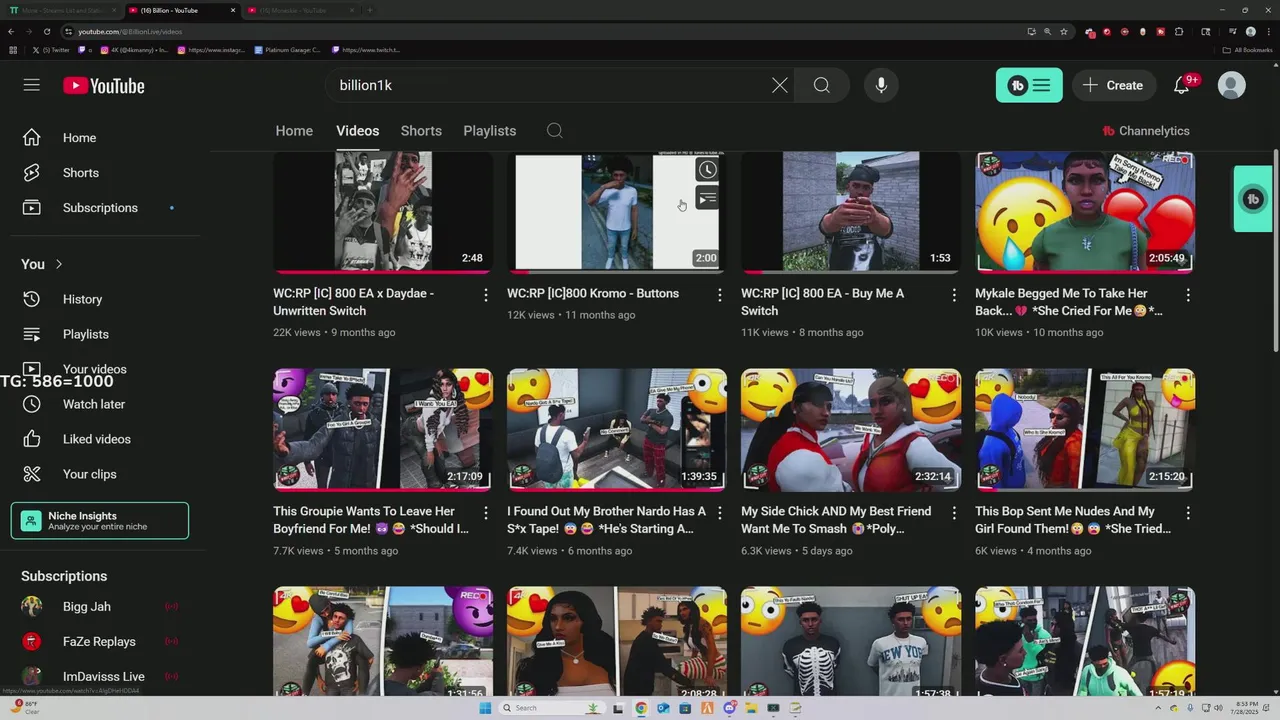The width and height of the screenshot is (1280, 720).
Task: Click Add to queue on Kromo Buttons thumbnail
Action: (707, 199)
